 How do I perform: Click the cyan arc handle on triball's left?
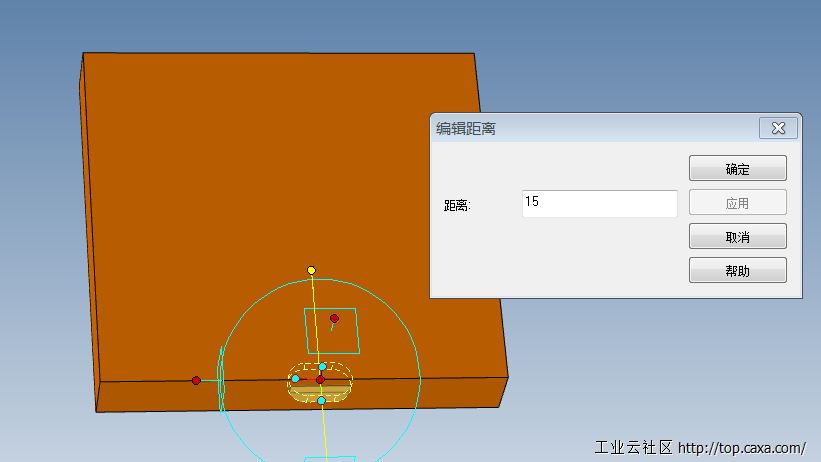(220, 380)
